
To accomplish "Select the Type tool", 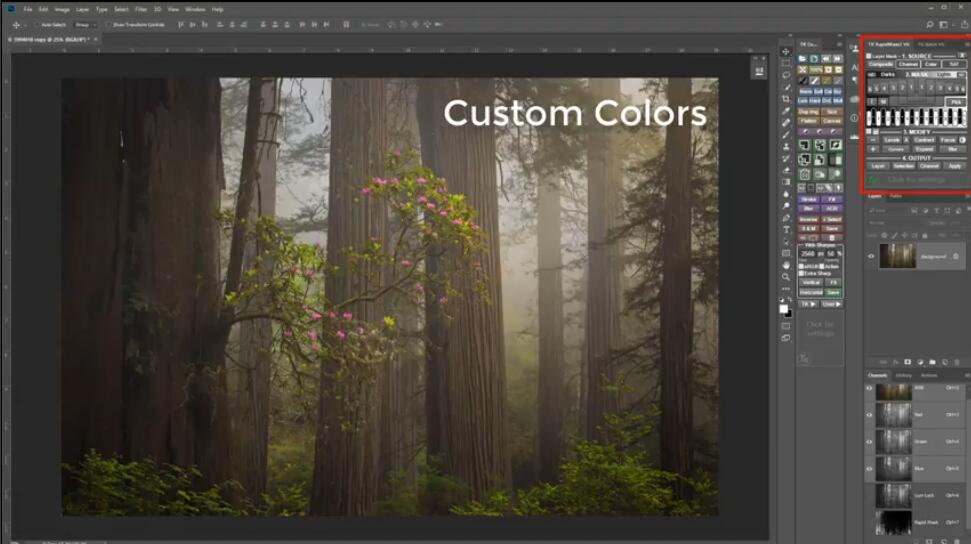I will click(786, 230).
